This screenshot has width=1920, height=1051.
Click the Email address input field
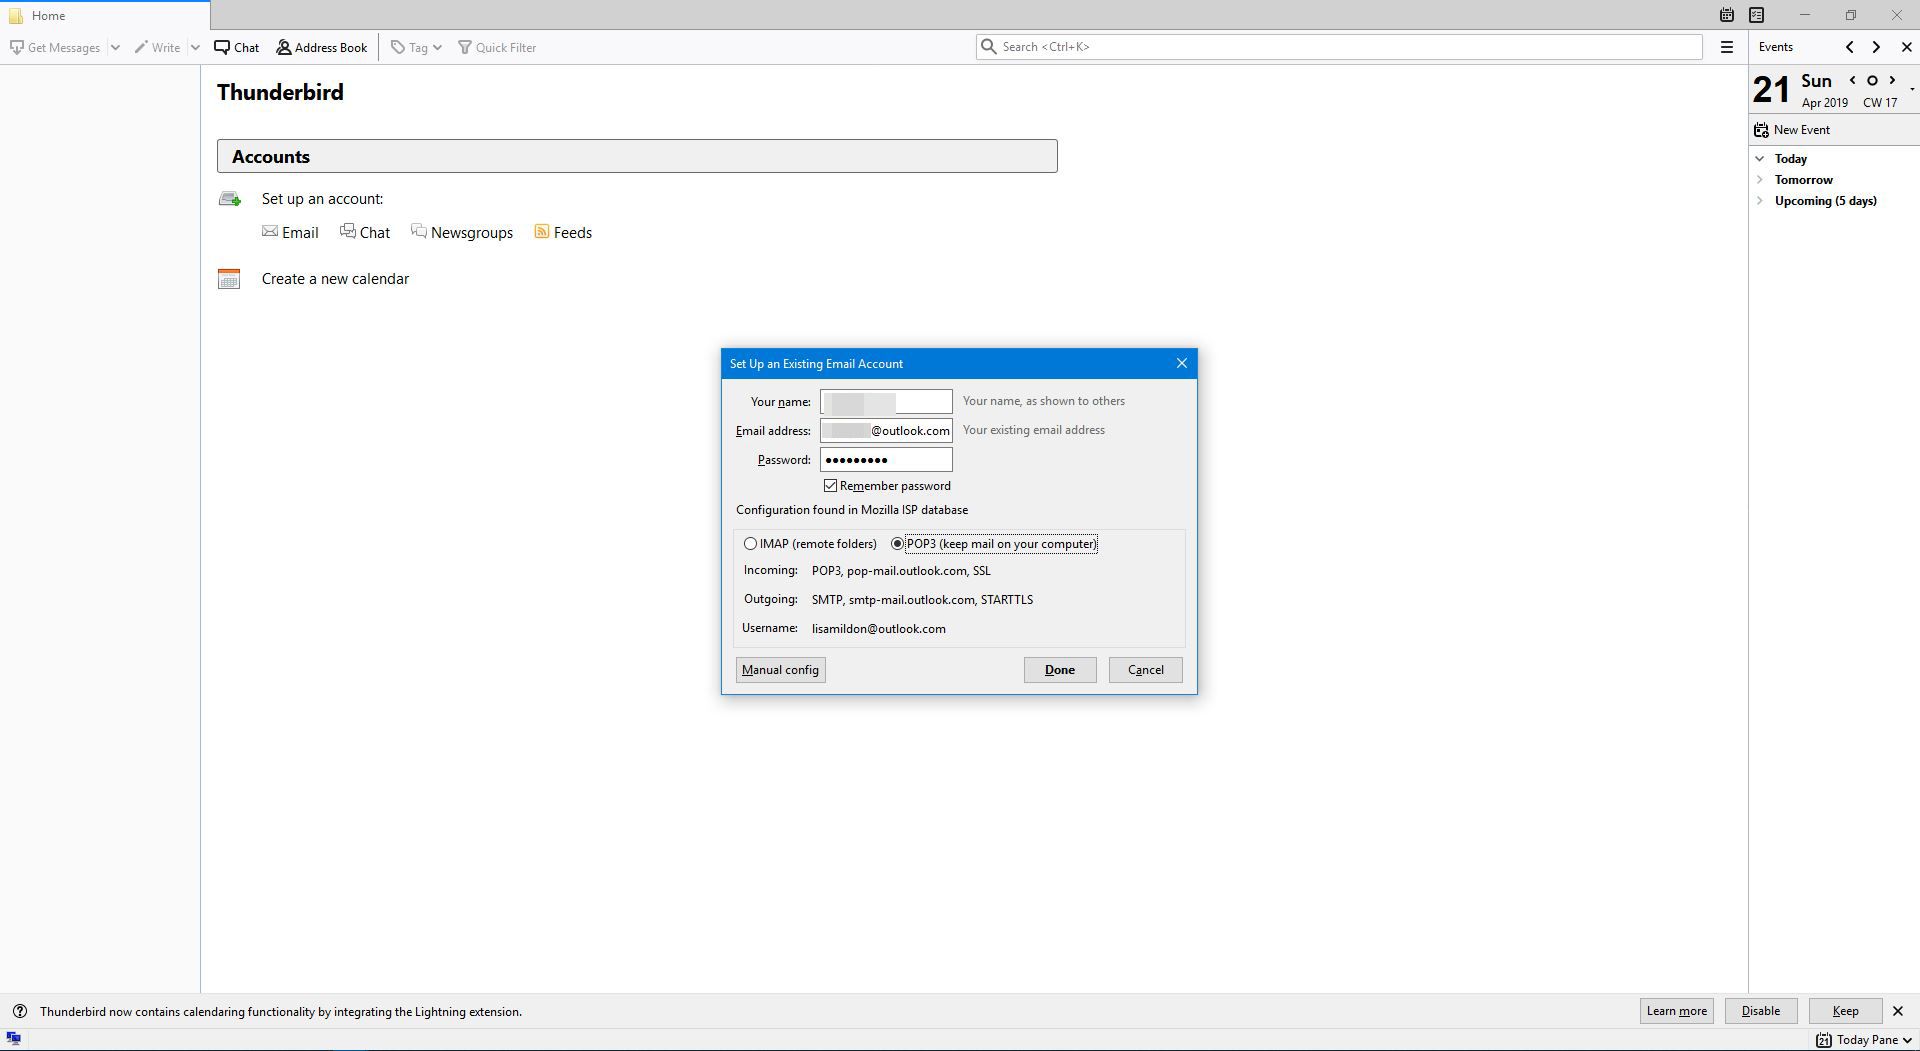point(886,431)
